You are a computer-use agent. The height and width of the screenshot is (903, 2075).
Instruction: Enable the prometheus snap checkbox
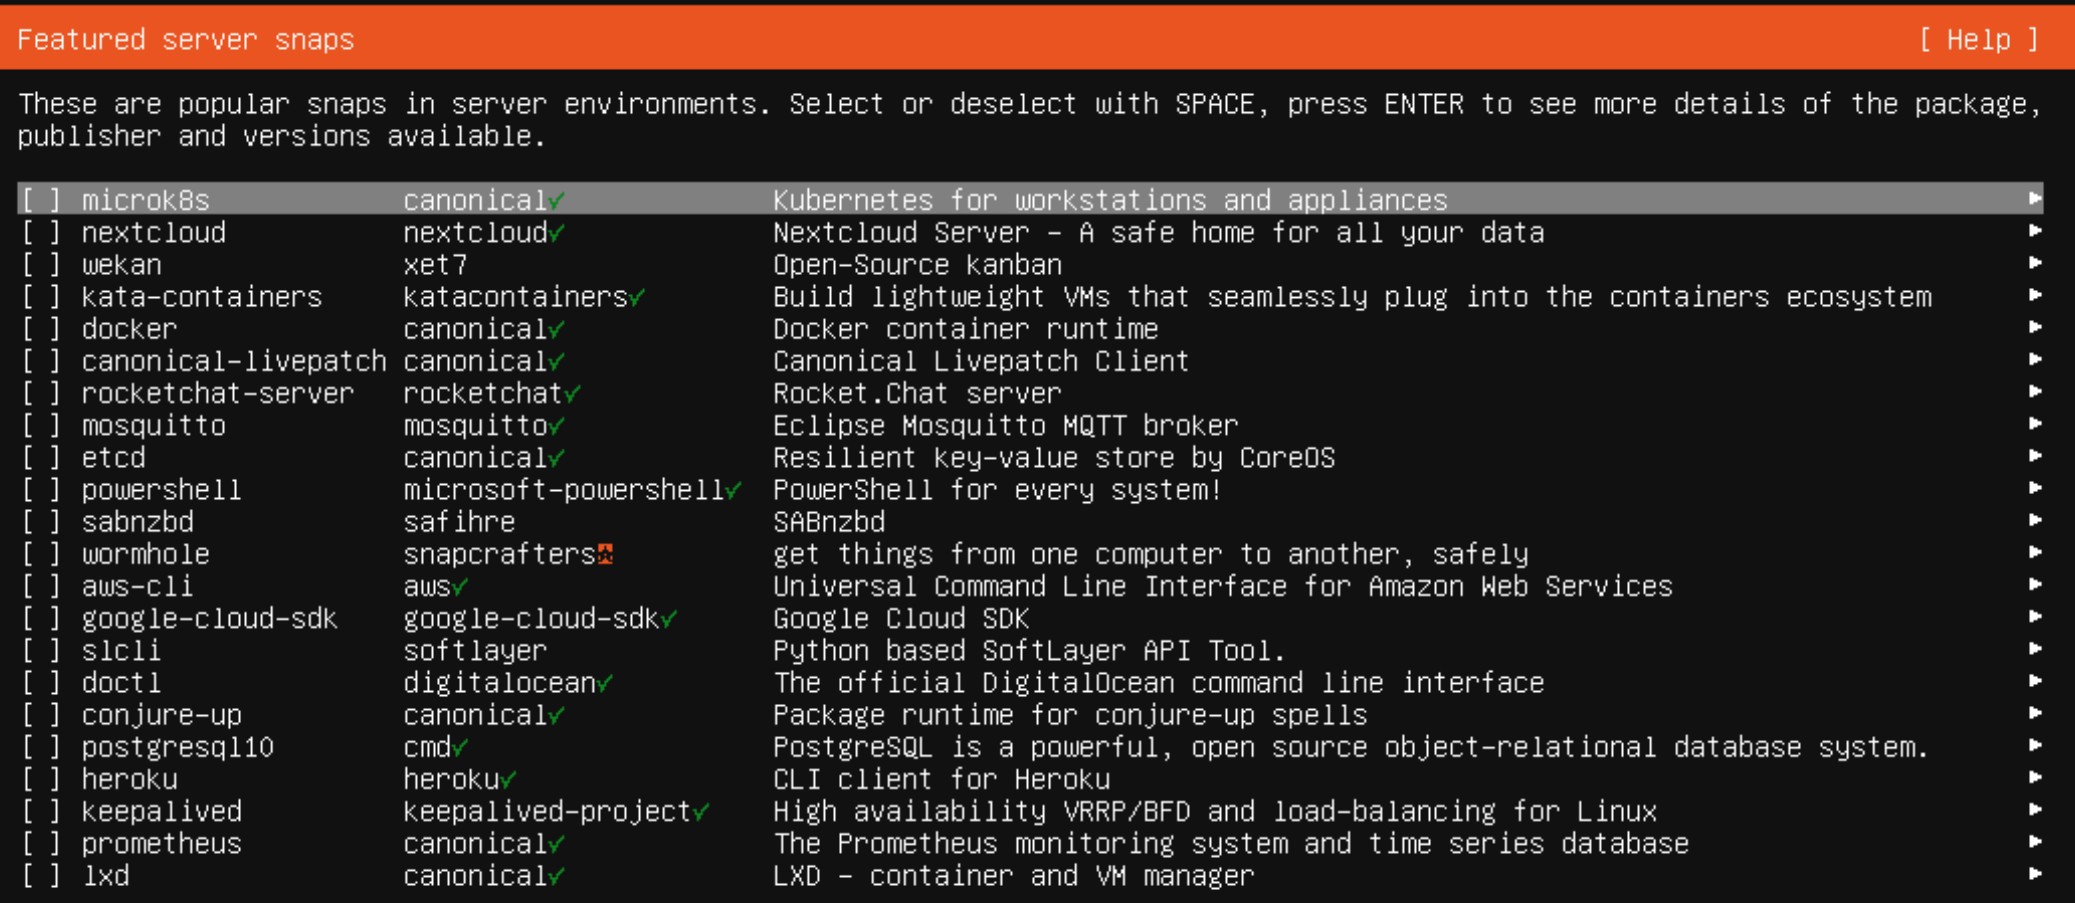pos(40,843)
